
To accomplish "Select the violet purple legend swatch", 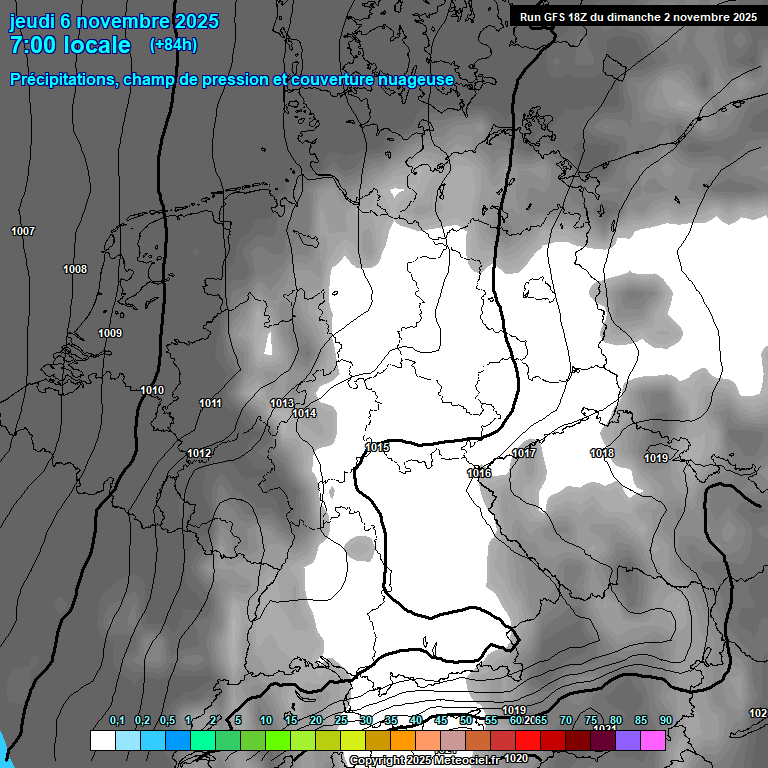I will pos(628,740).
